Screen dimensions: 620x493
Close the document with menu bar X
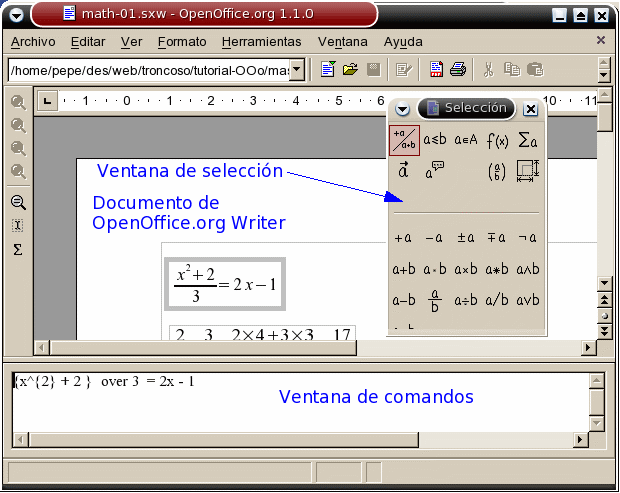point(601,40)
